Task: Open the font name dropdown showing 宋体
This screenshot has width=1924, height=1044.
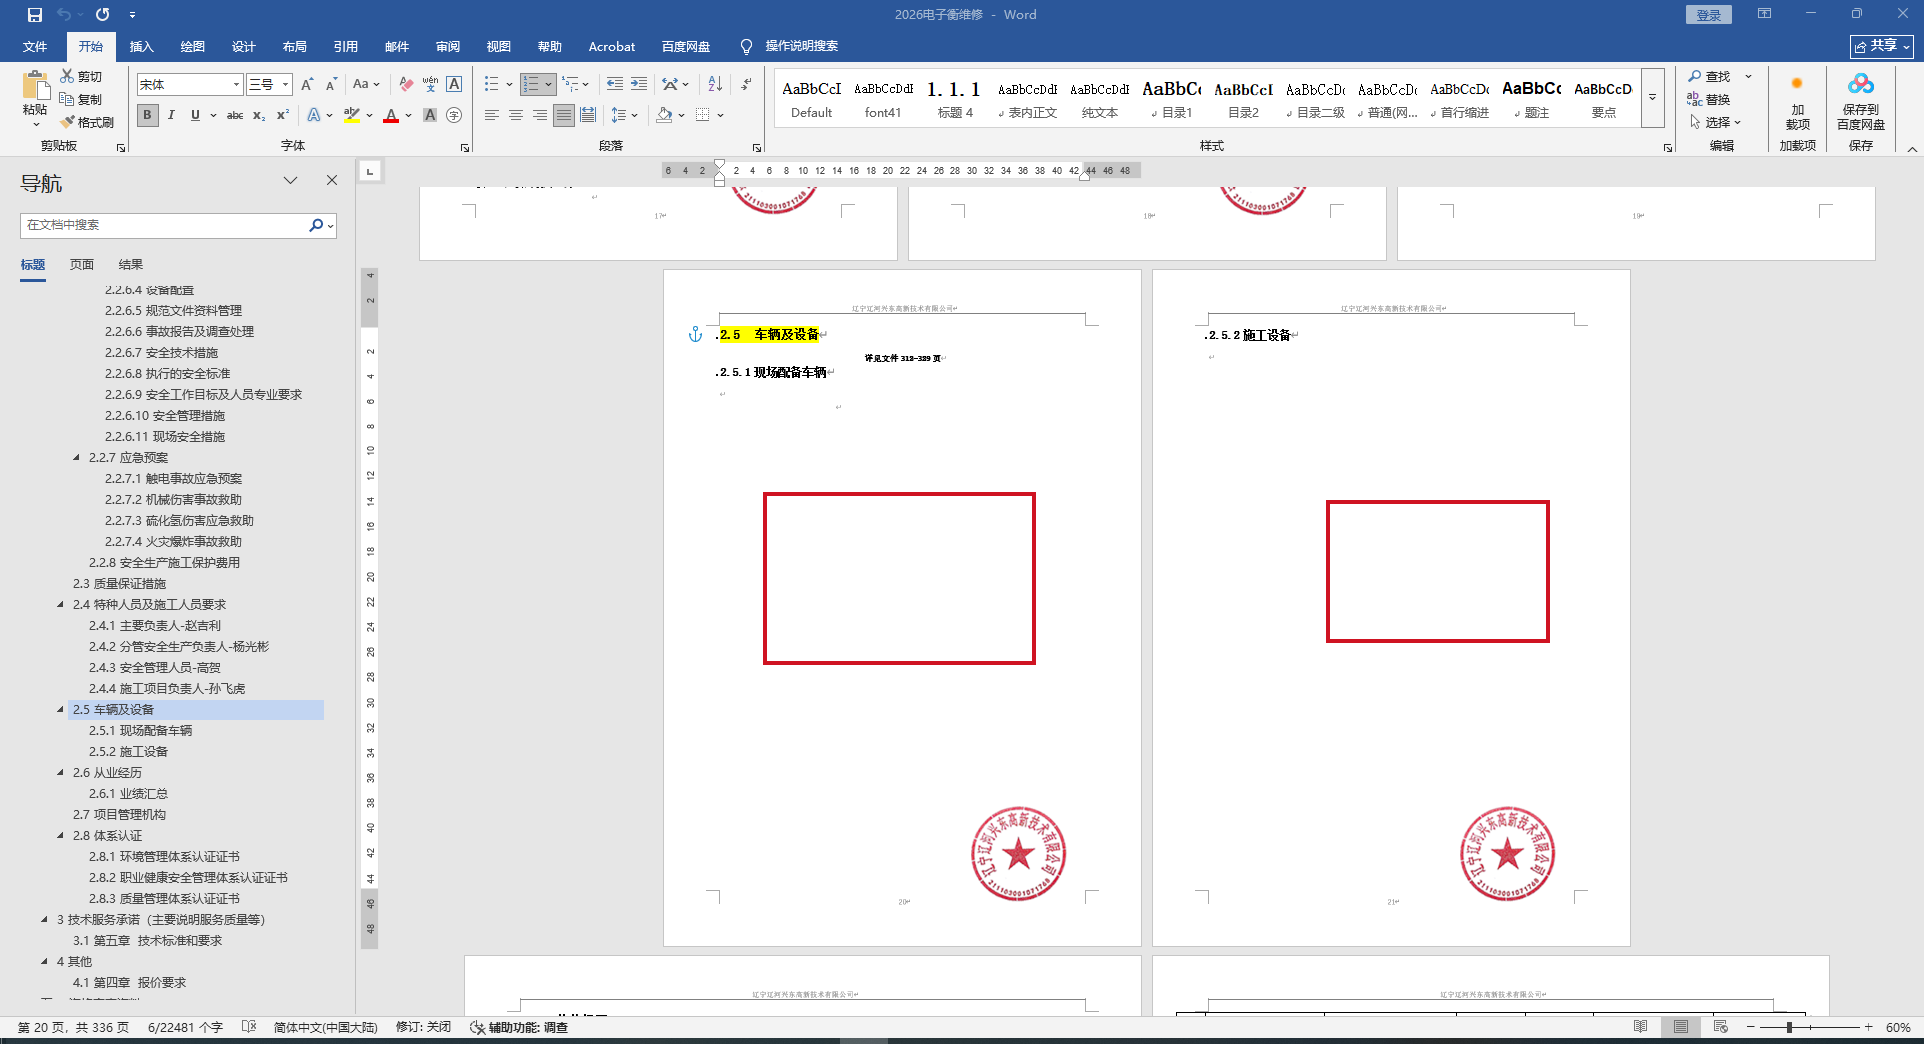Action: (x=236, y=85)
